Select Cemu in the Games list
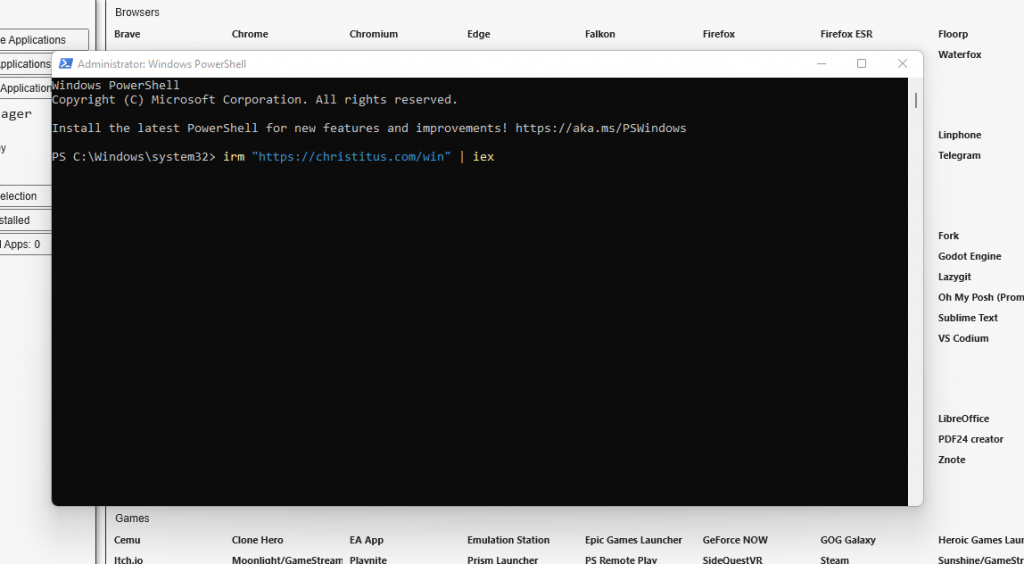This screenshot has height=564, width=1024. pyautogui.click(x=127, y=540)
